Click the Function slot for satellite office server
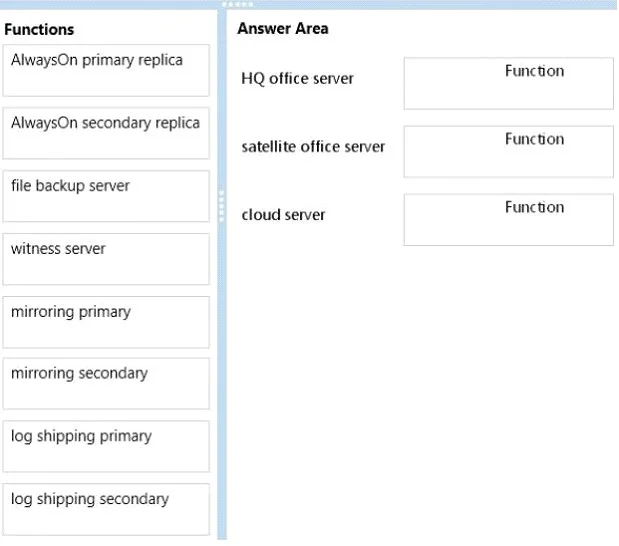Viewport: 619px width, 546px height. [508, 152]
